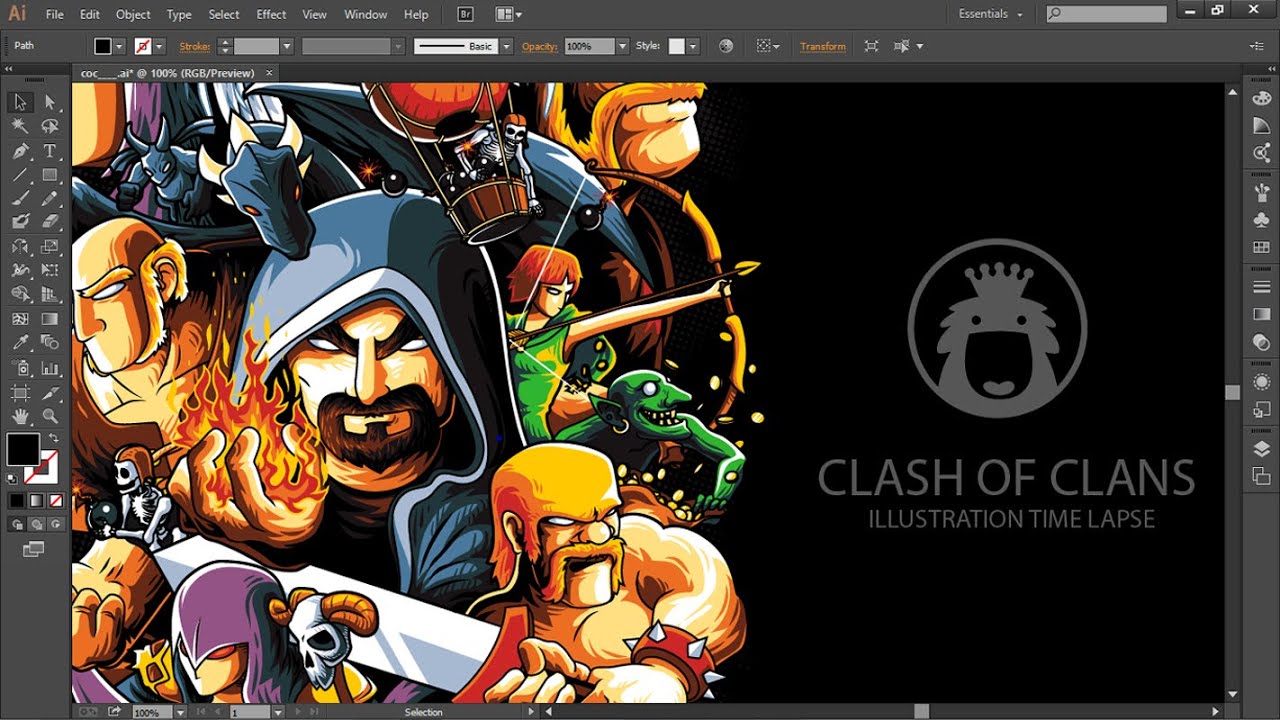Select the Artboard tool
Screen dimensions: 1280x720
pyautogui.click(x=20, y=392)
